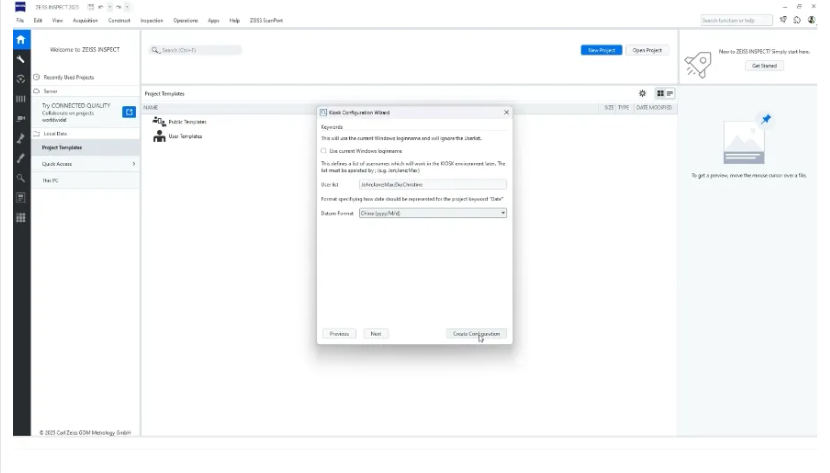Switch to list view icon

(x=670, y=93)
